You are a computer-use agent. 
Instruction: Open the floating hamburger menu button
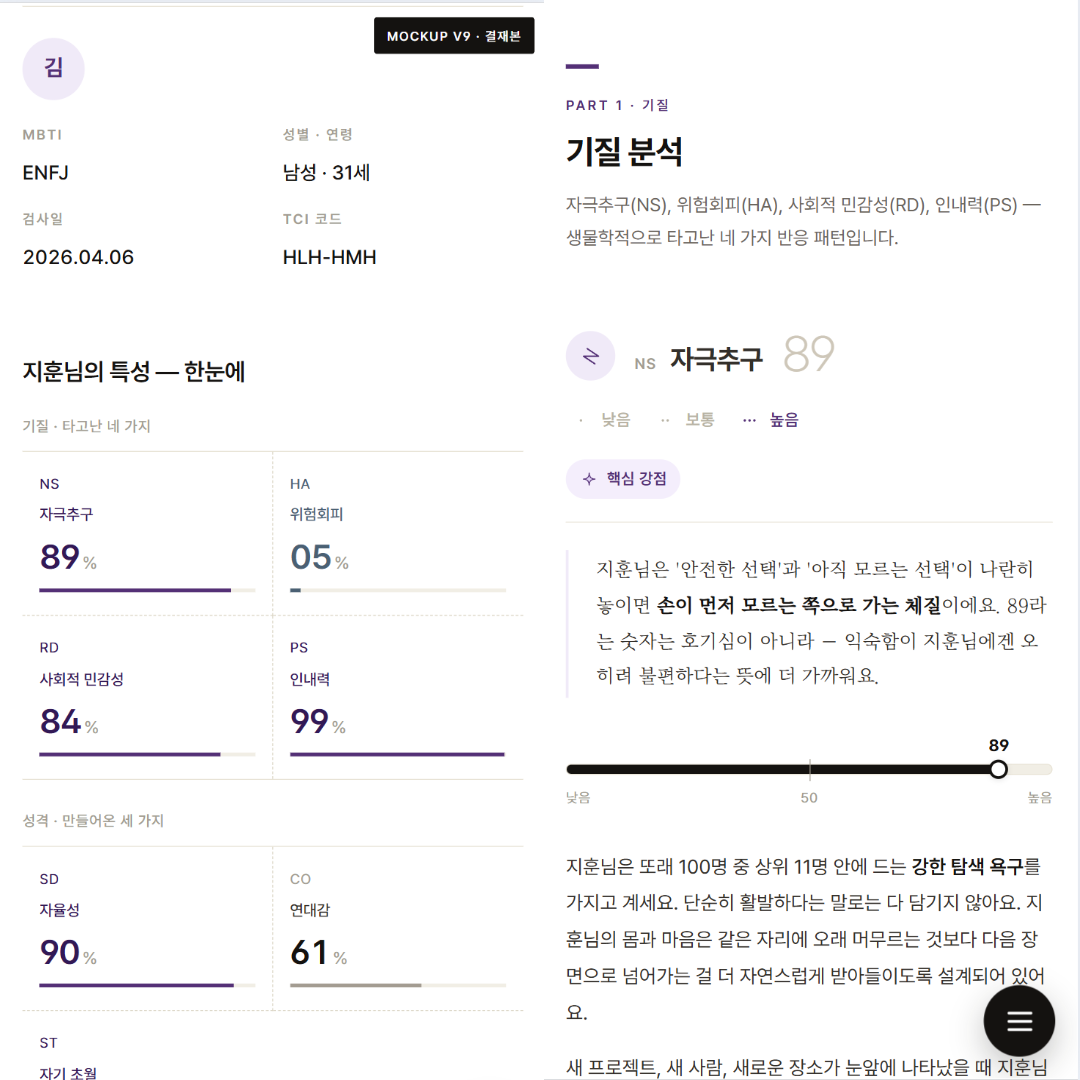tap(1019, 1021)
